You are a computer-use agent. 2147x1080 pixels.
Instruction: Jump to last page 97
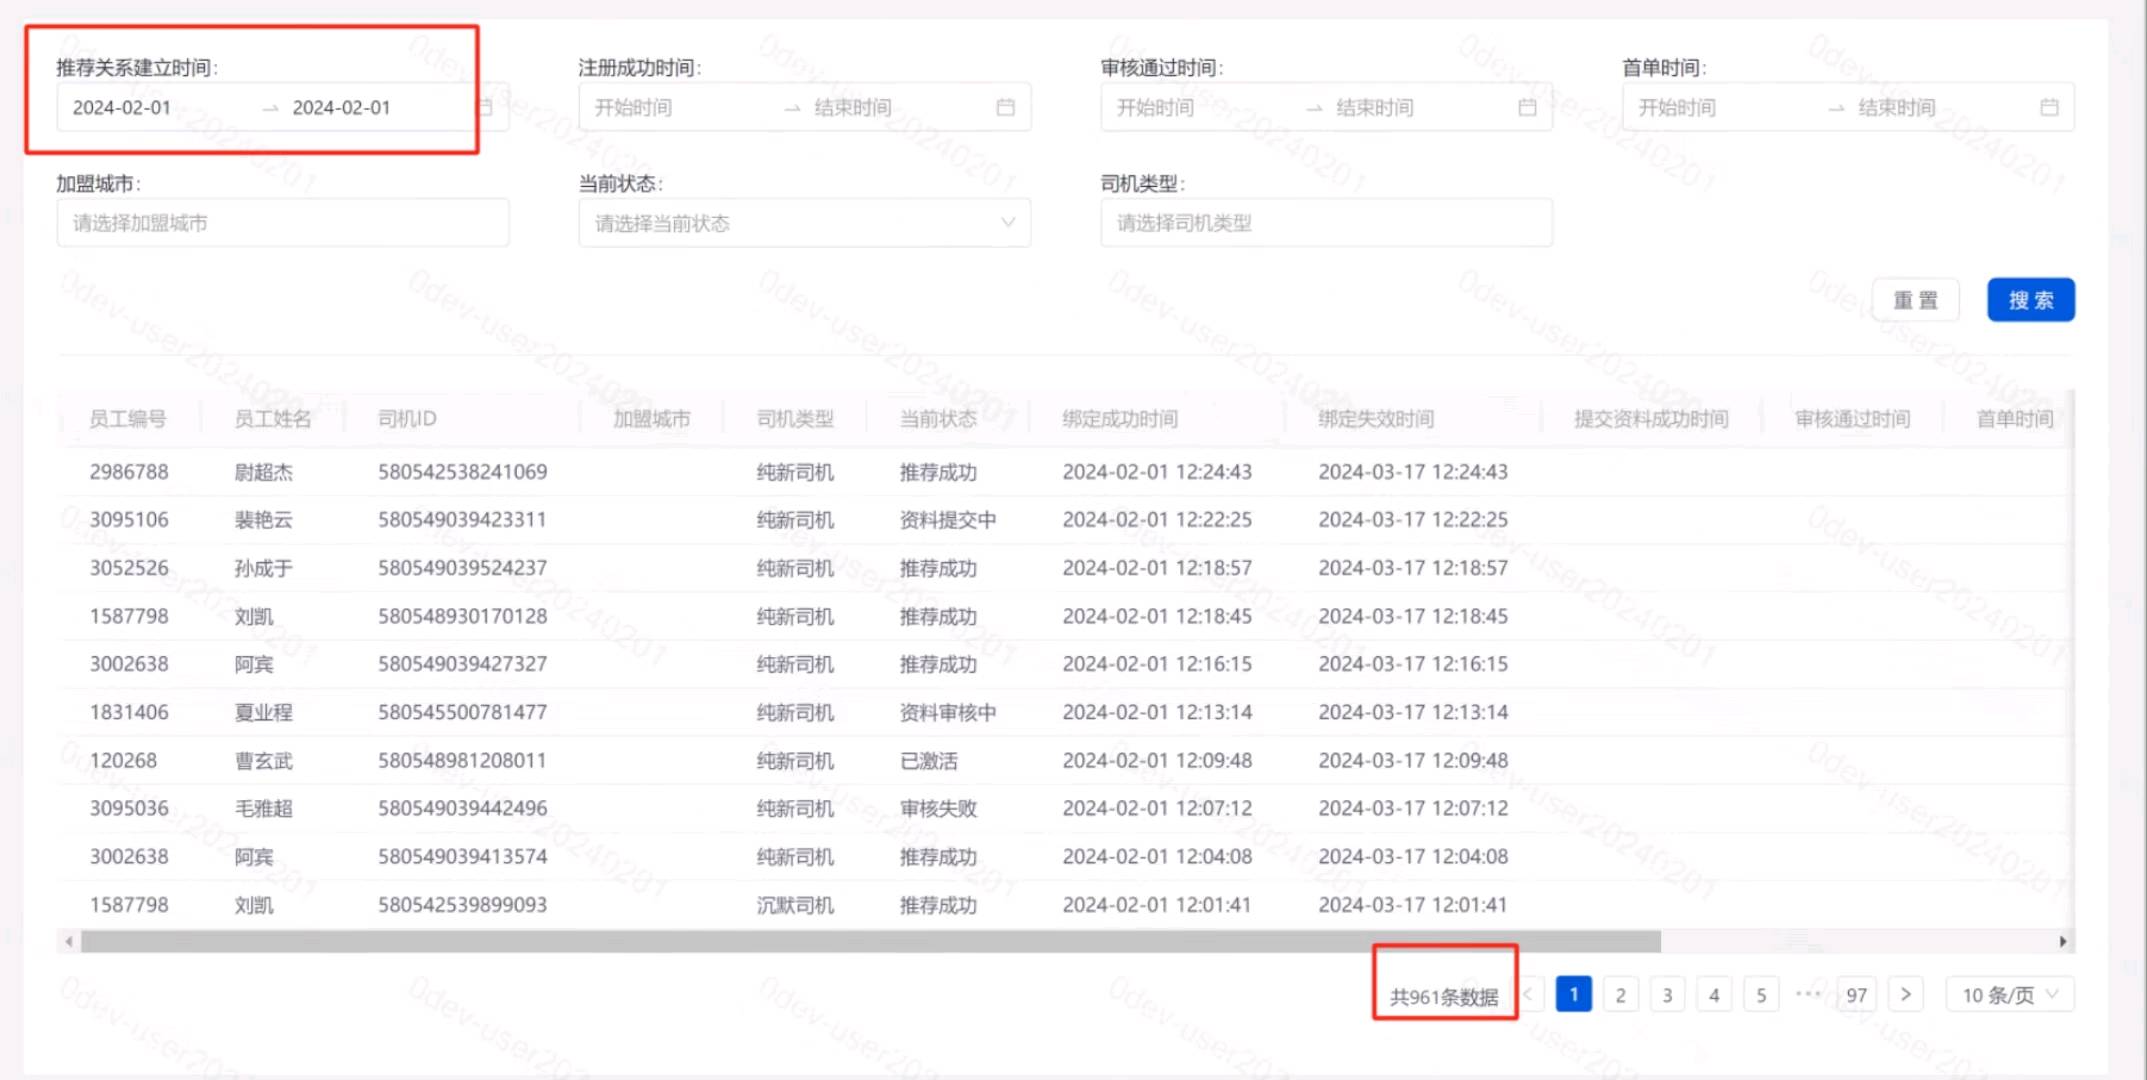(1856, 994)
